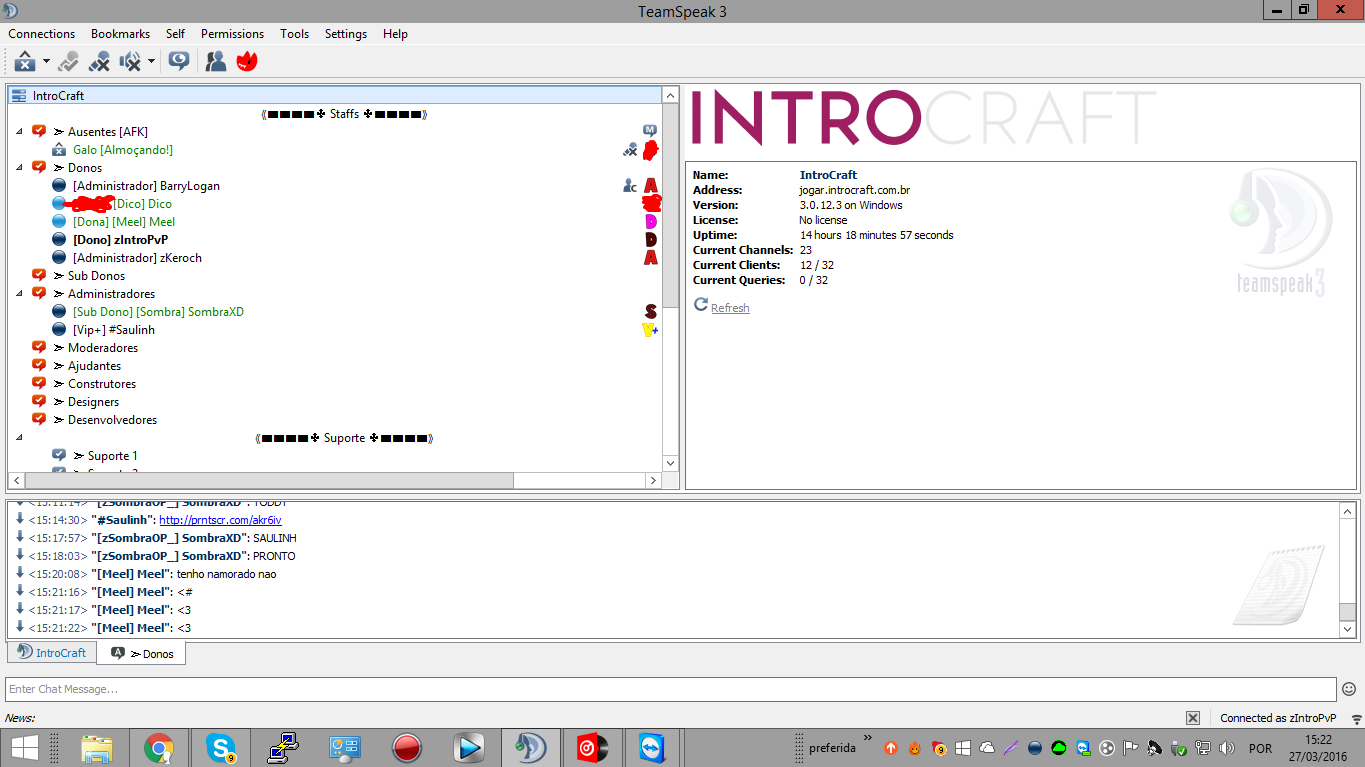
Task: Open the dropdown arrow beside Mute Speakers
Action: pos(151,62)
